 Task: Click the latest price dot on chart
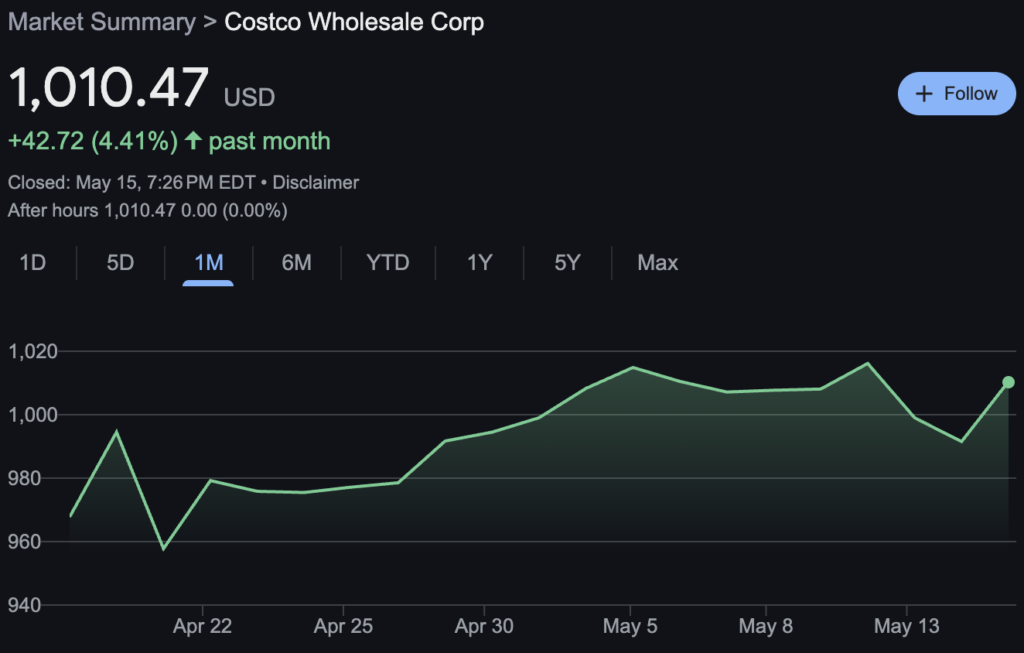pyautogui.click(x=1008, y=382)
